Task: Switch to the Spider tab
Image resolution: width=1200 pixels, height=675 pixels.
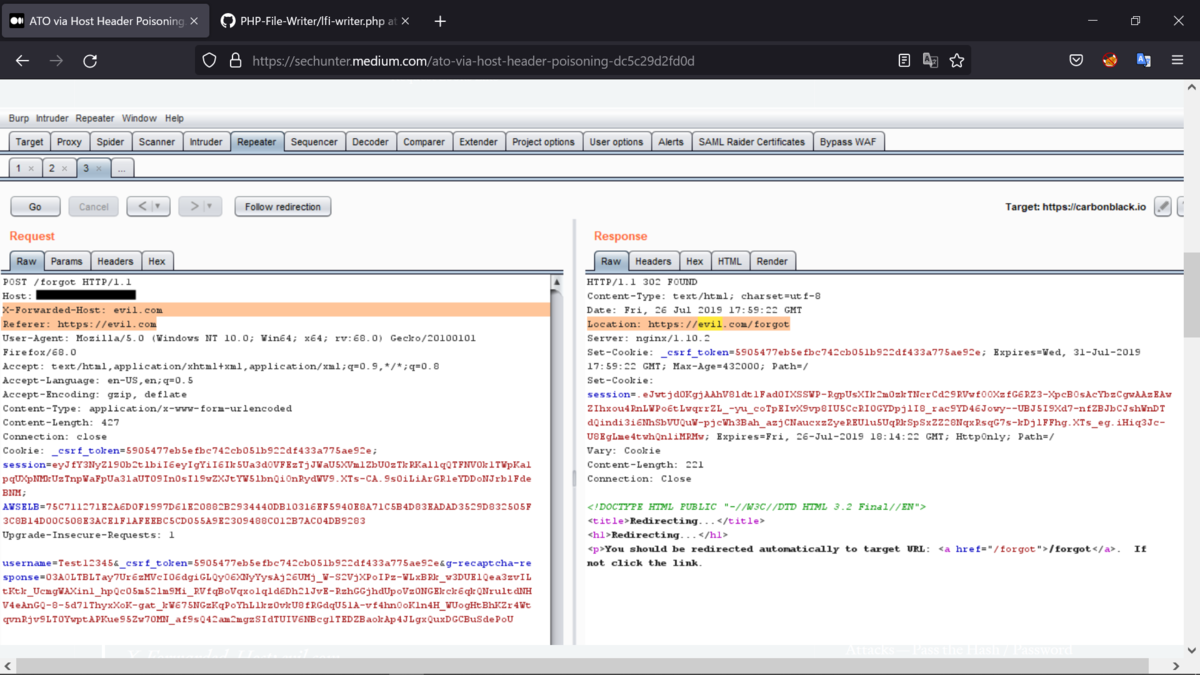Action: (x=110, y=142)
